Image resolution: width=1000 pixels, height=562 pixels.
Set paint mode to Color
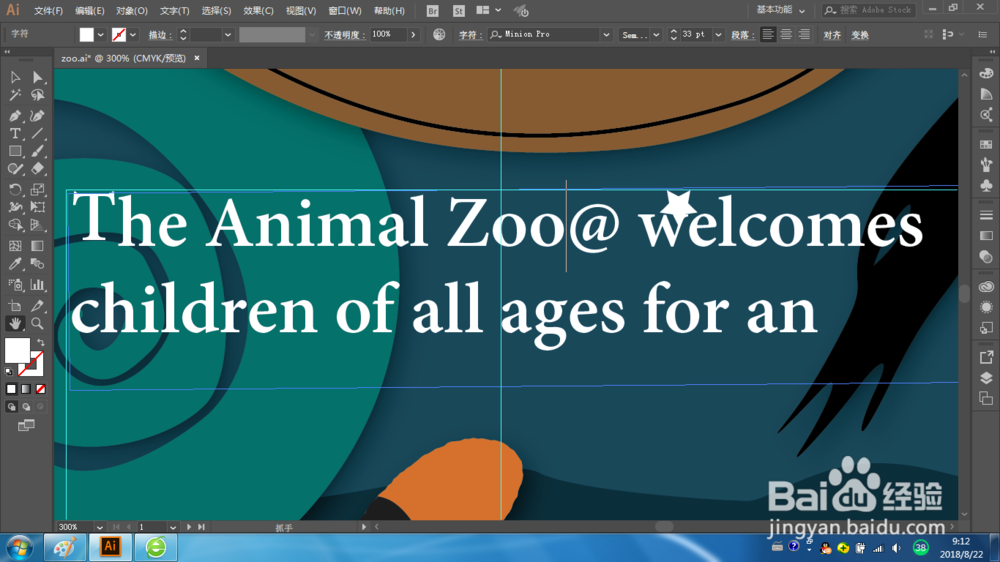11,389
